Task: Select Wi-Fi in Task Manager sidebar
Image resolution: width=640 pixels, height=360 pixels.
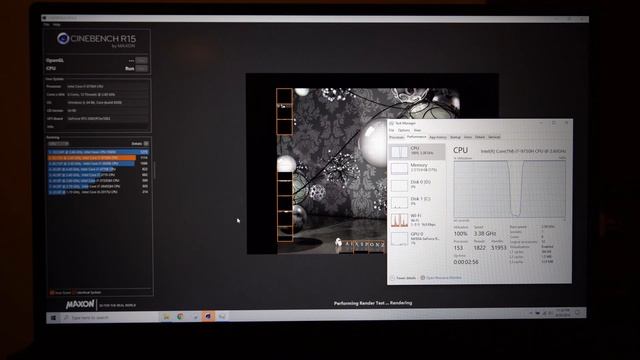Action: [x=417, y=220]
